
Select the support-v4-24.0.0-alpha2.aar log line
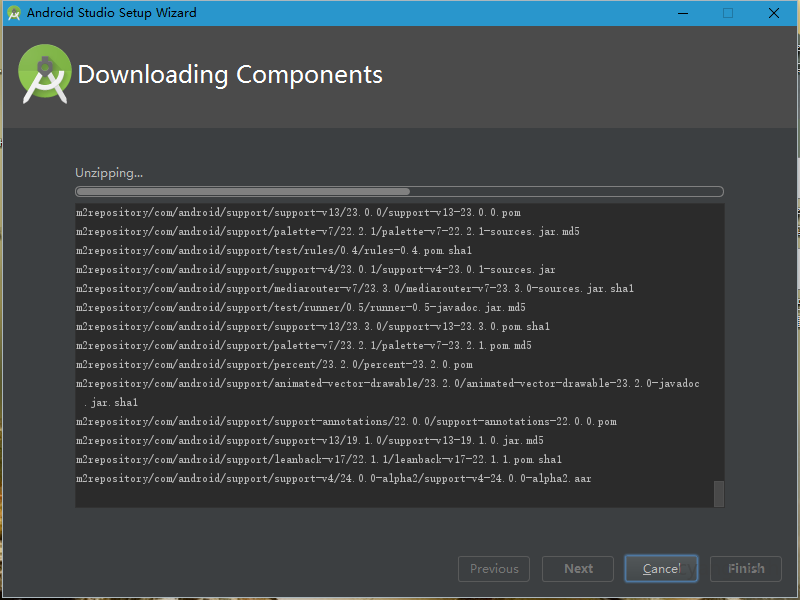pyautogui.click(x=333, y=479)
